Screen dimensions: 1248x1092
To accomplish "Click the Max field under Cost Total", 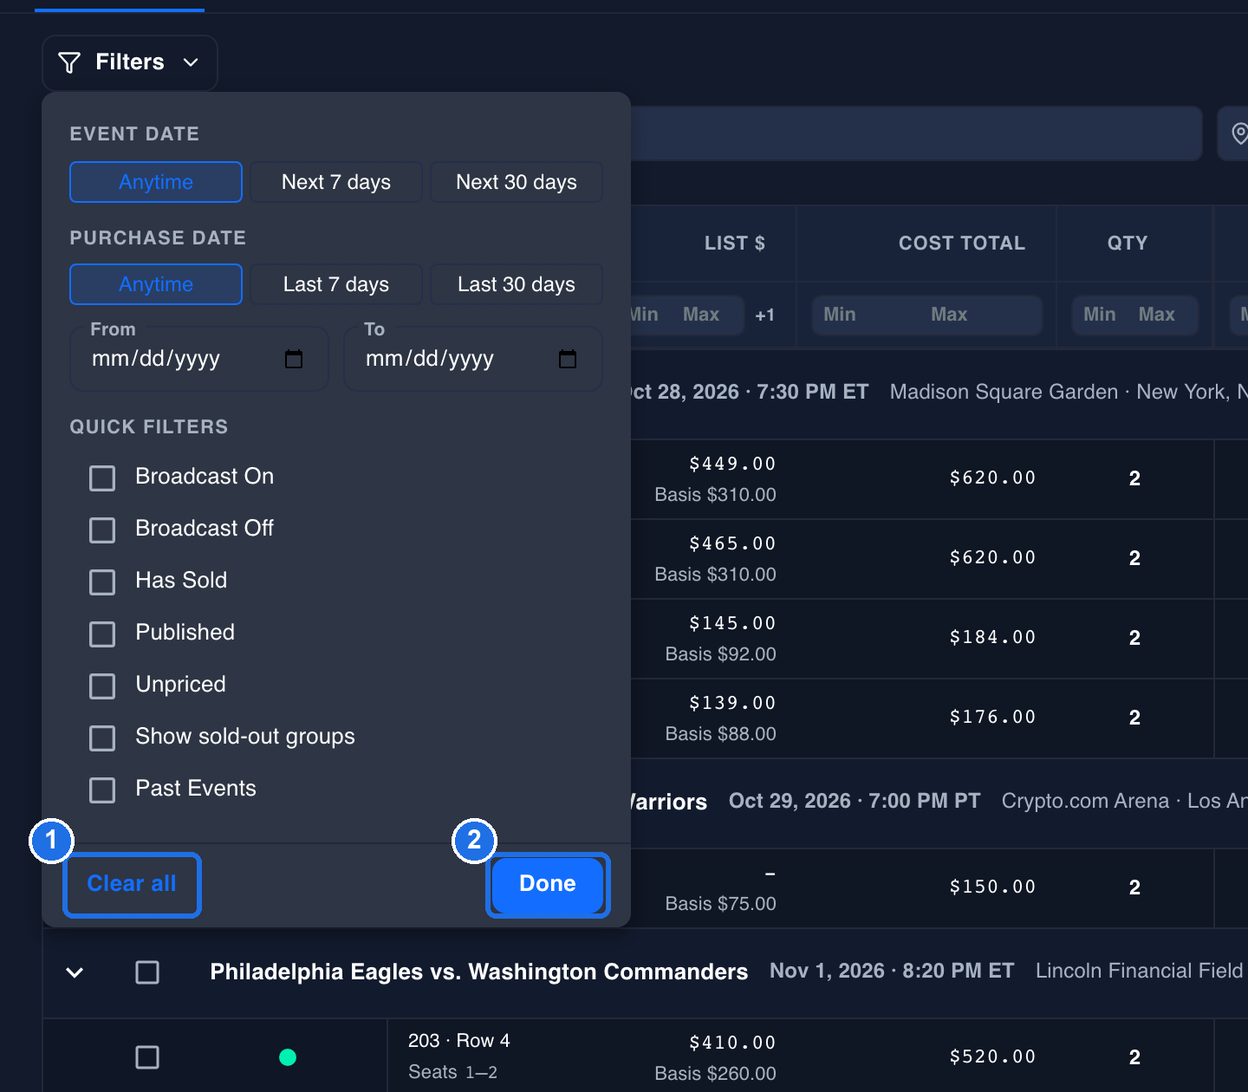I will click(x=949, y=315).
